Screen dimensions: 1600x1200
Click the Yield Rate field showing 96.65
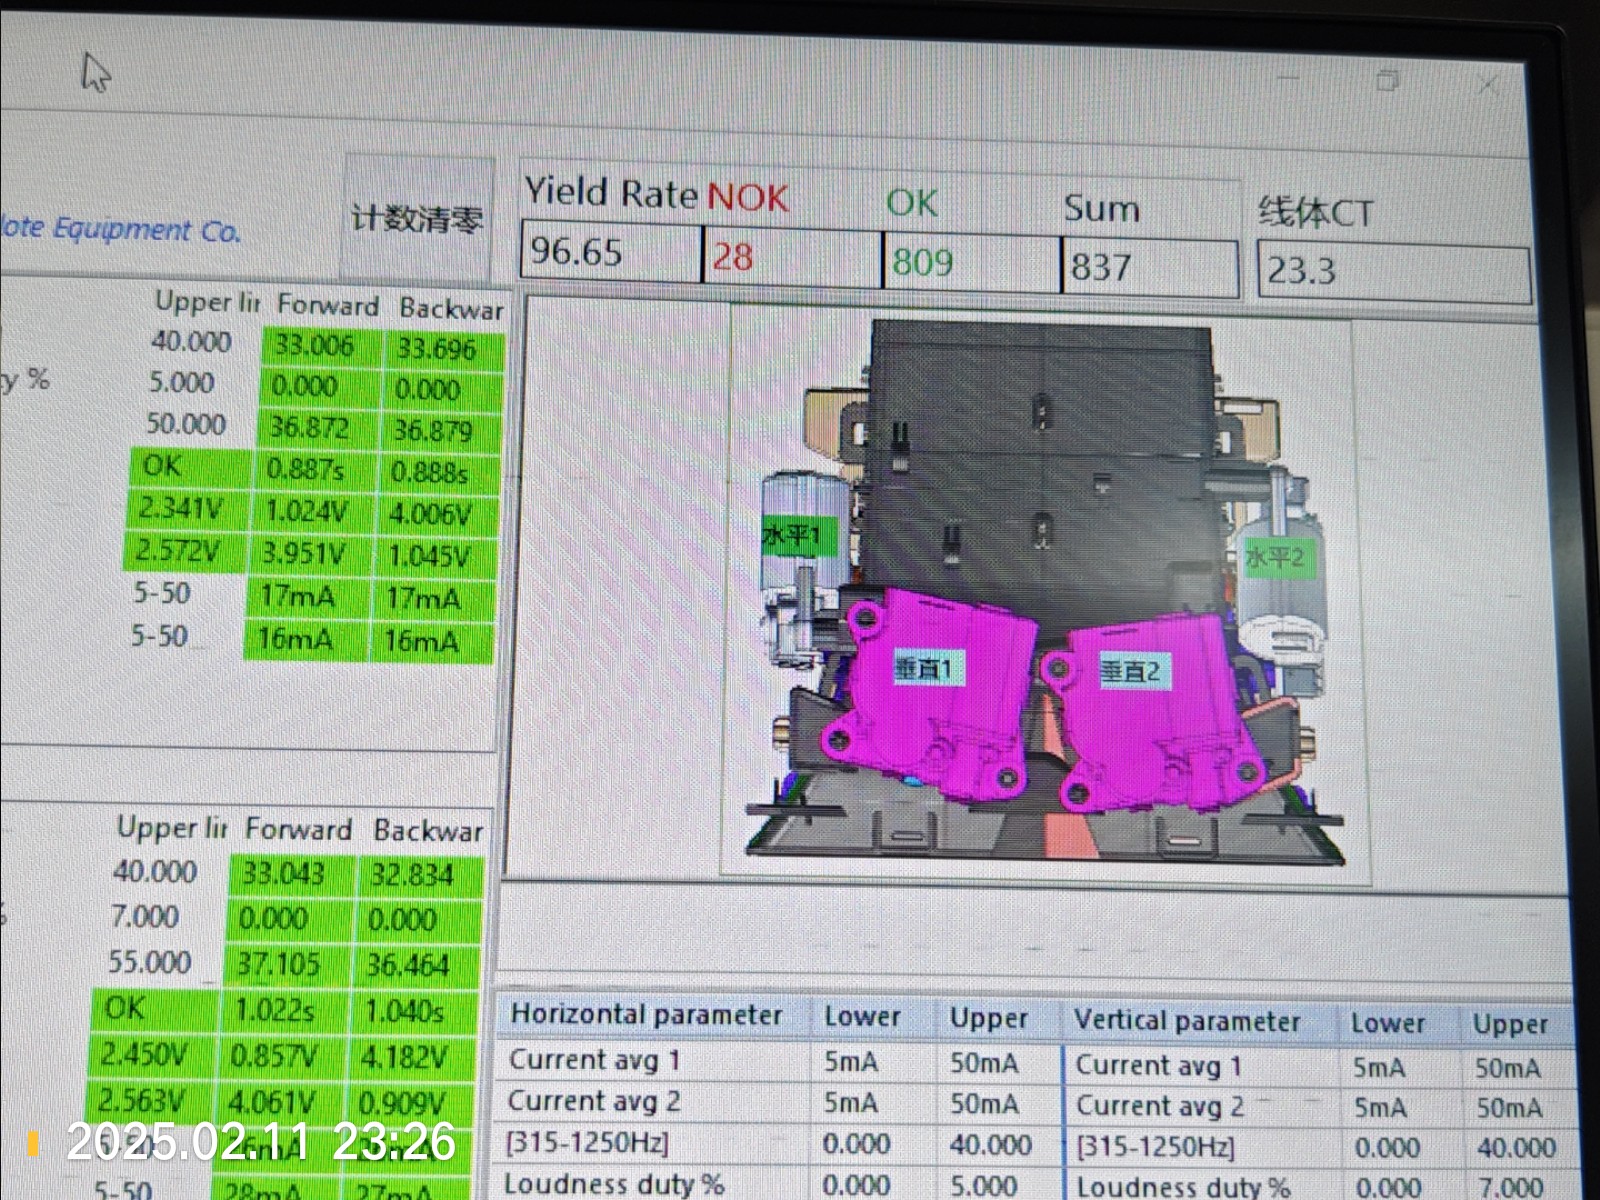[x=610, y=253]
